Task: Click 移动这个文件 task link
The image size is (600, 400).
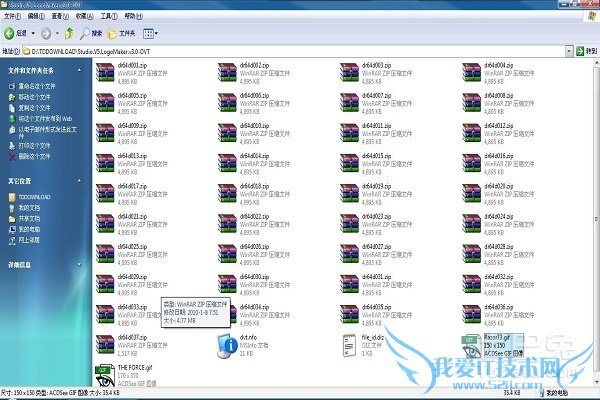Action: tap(34, 97)
